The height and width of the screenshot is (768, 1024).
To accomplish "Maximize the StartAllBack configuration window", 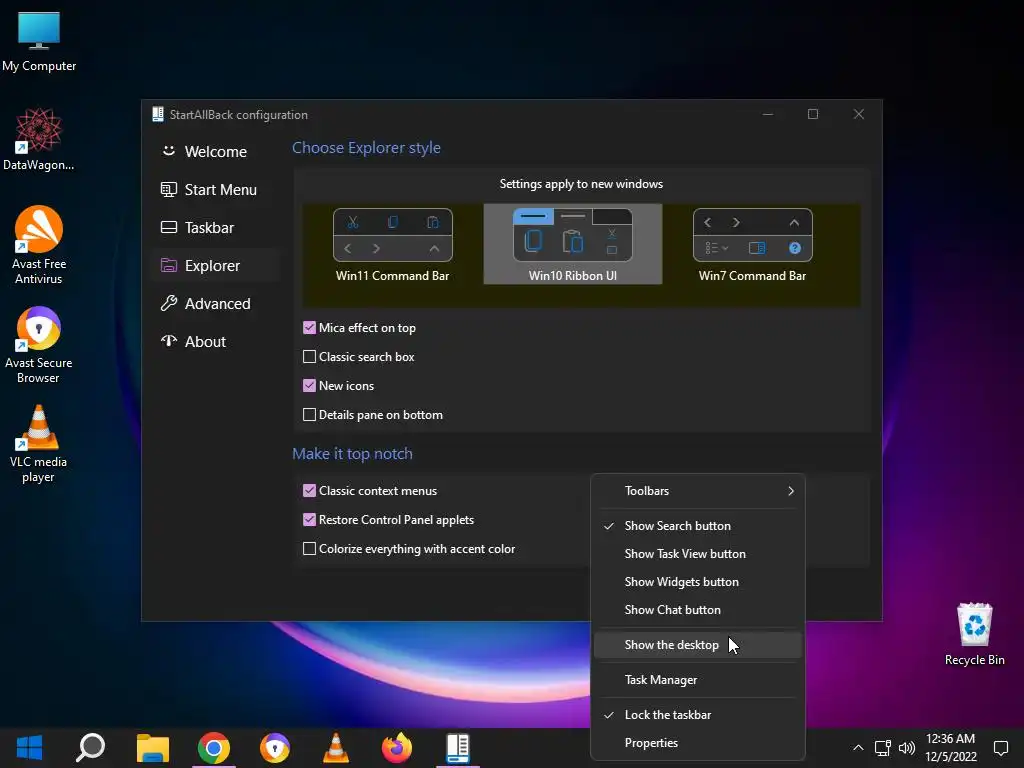I will coord(813,114).
